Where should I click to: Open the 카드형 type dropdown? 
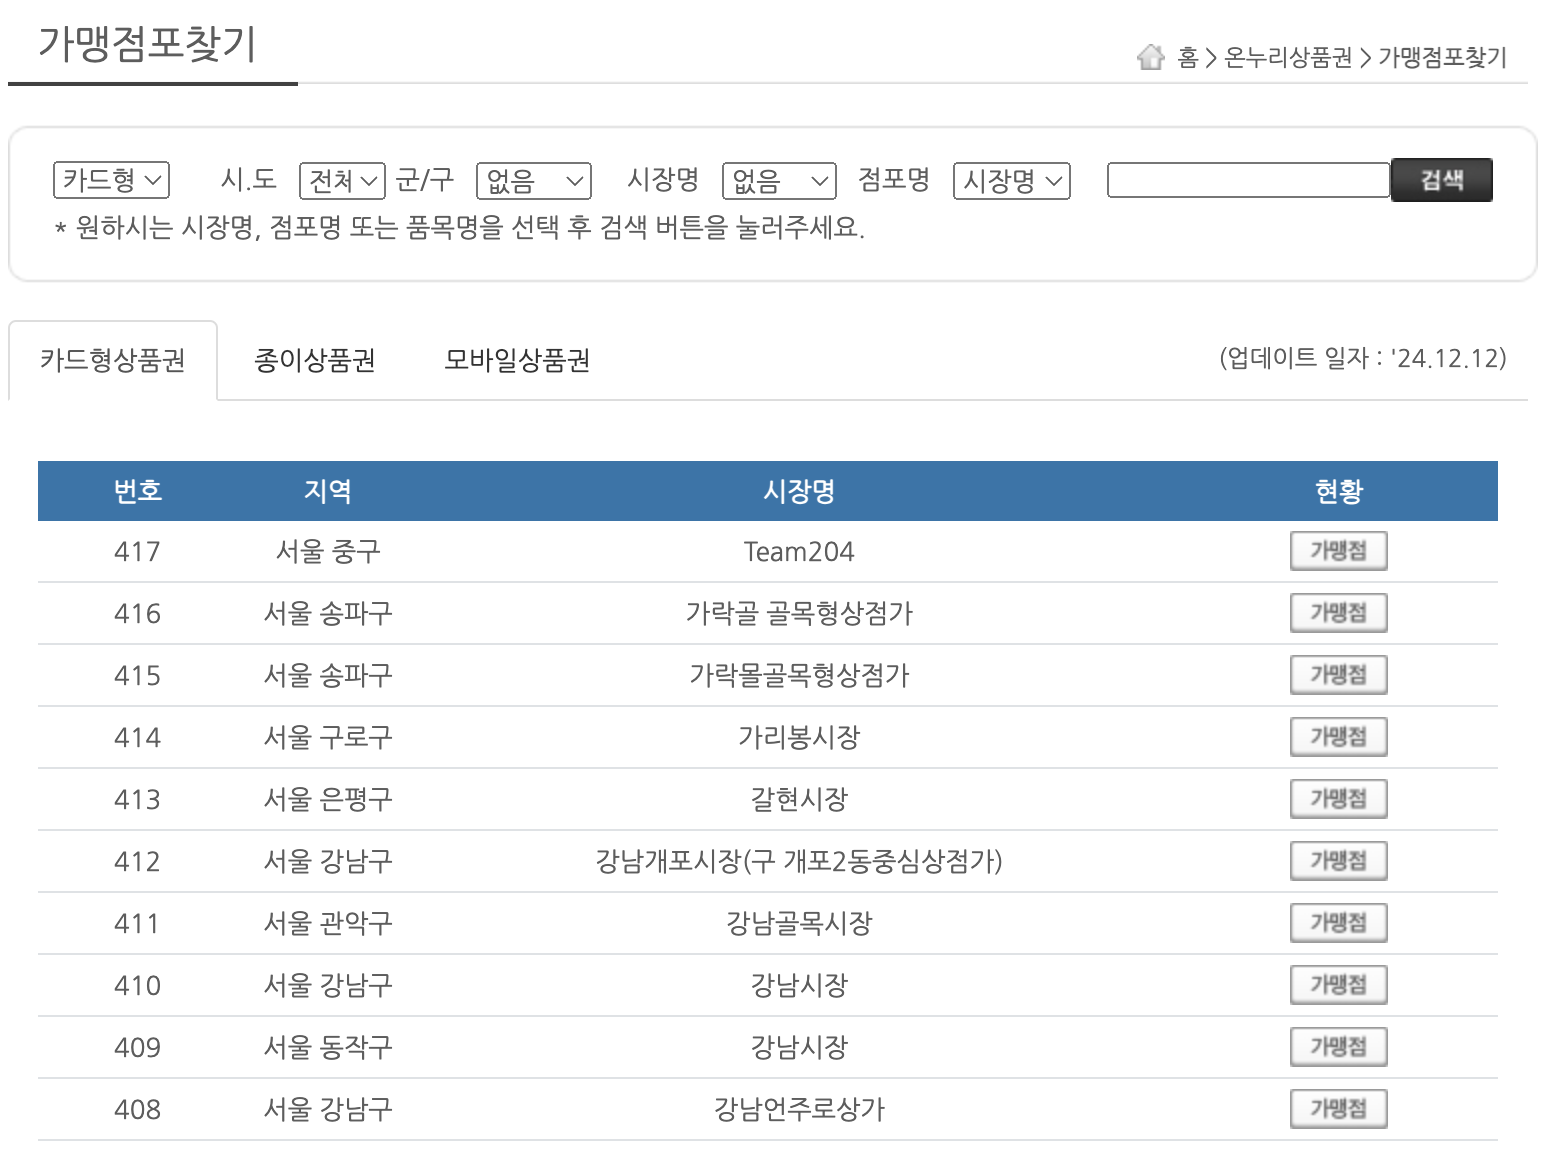[111, 181]
